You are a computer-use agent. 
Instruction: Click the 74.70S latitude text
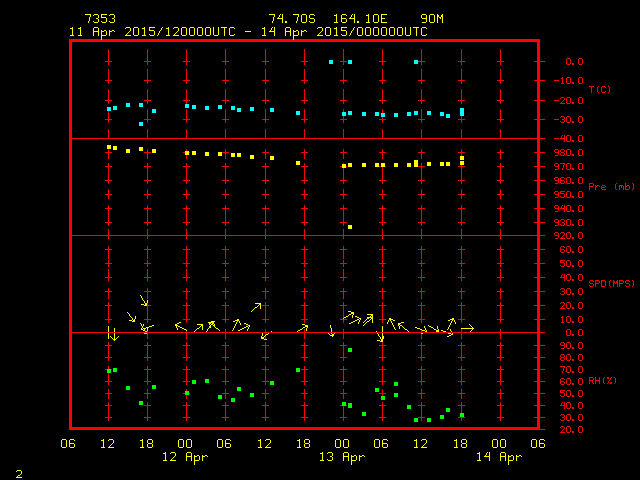coord(291,19)
